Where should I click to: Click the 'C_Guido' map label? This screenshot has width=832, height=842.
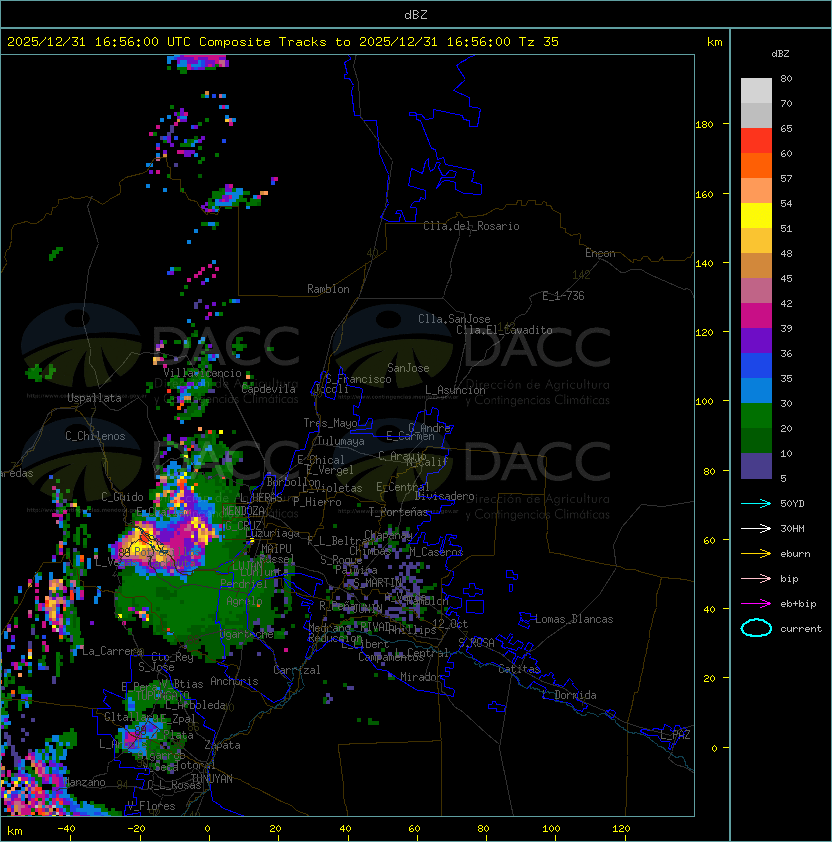pos(122,497)
